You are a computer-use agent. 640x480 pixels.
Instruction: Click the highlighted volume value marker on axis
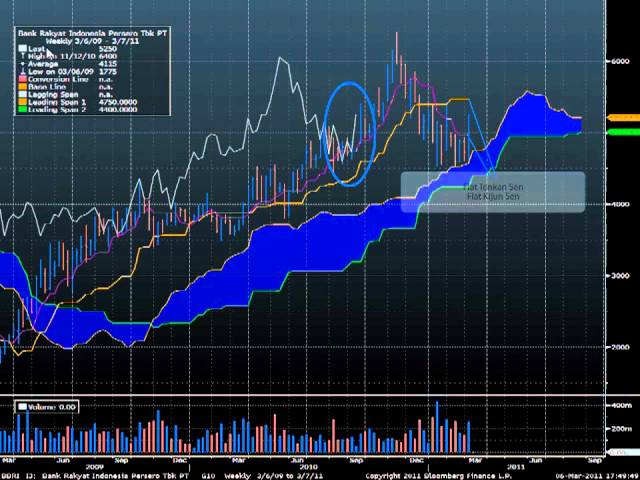(x=624, y=453)
